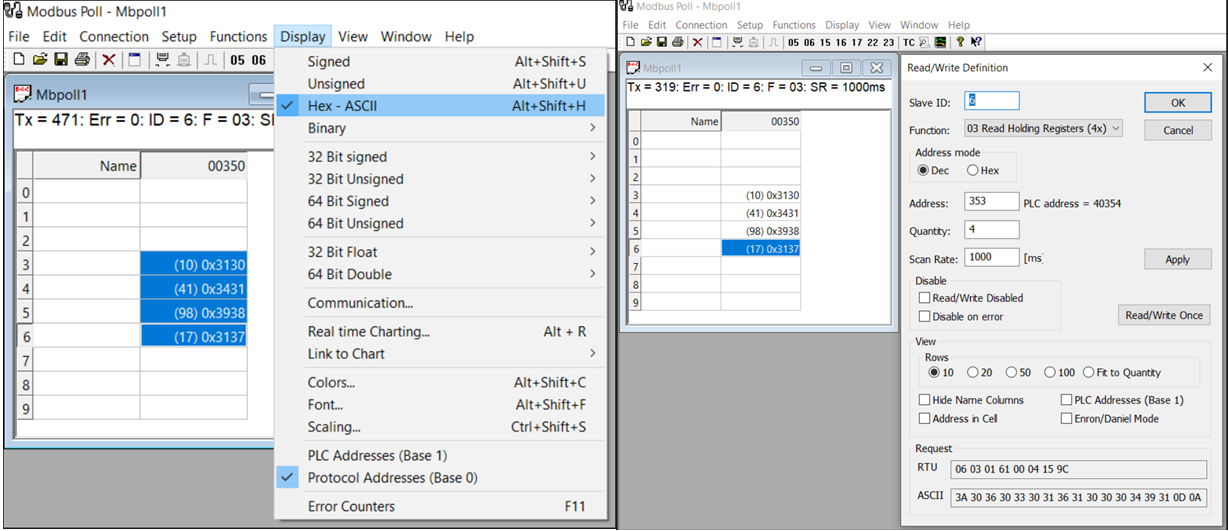Click New document icon in Tx = 471 window
The image size is (1228, 531).
point(18,60)
